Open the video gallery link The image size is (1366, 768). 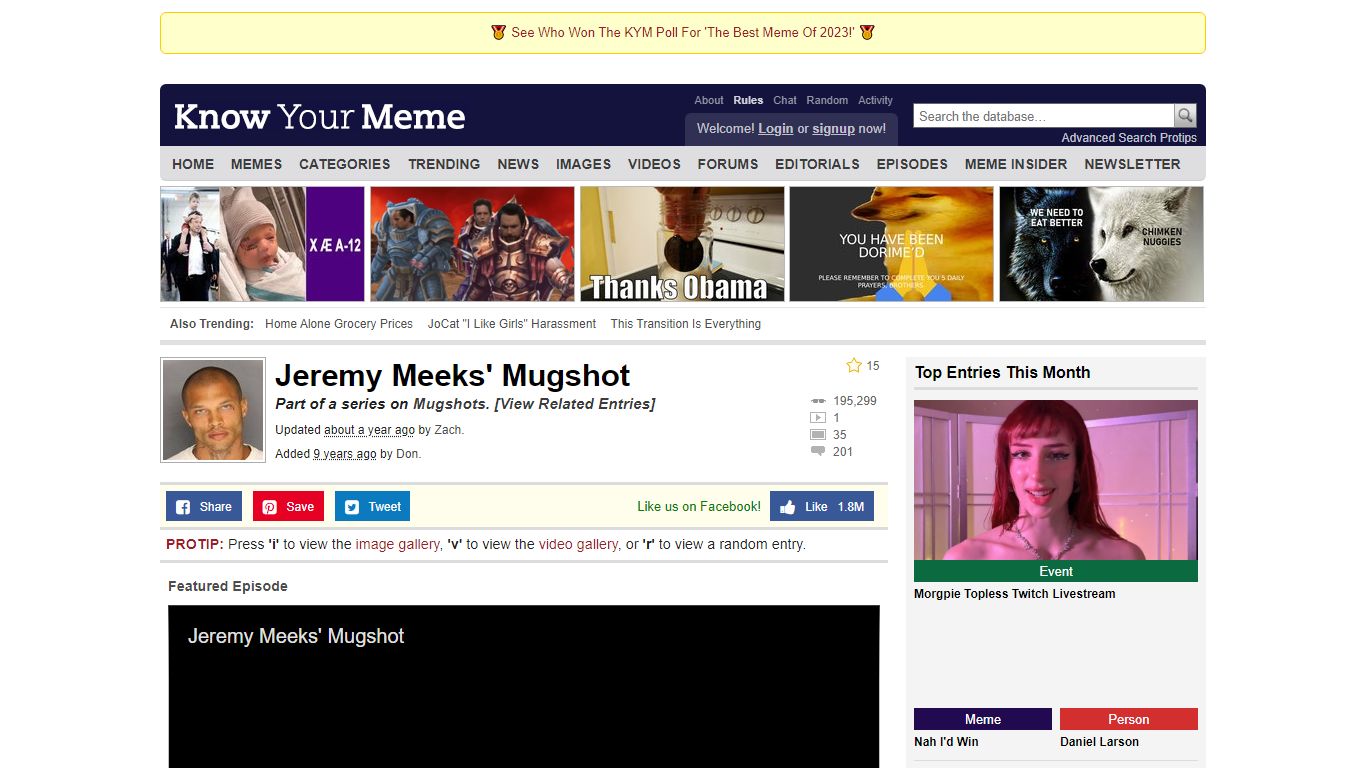click(578, 545)
